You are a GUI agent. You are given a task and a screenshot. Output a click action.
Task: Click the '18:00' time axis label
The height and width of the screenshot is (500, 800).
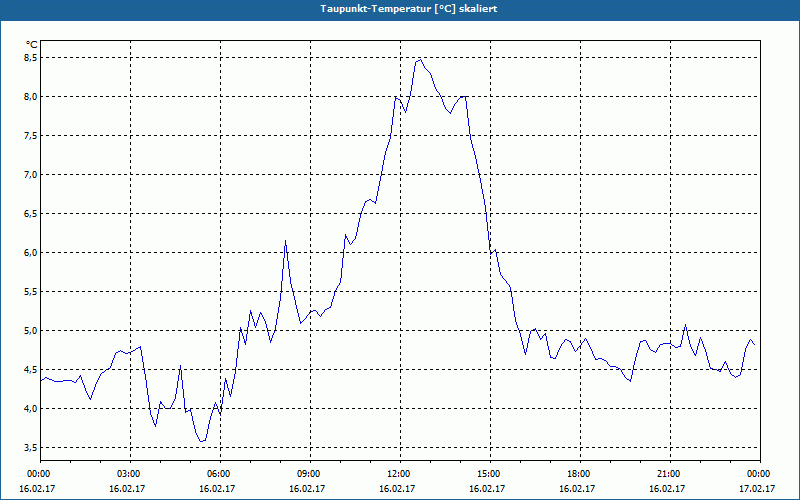tap(581, 474)
